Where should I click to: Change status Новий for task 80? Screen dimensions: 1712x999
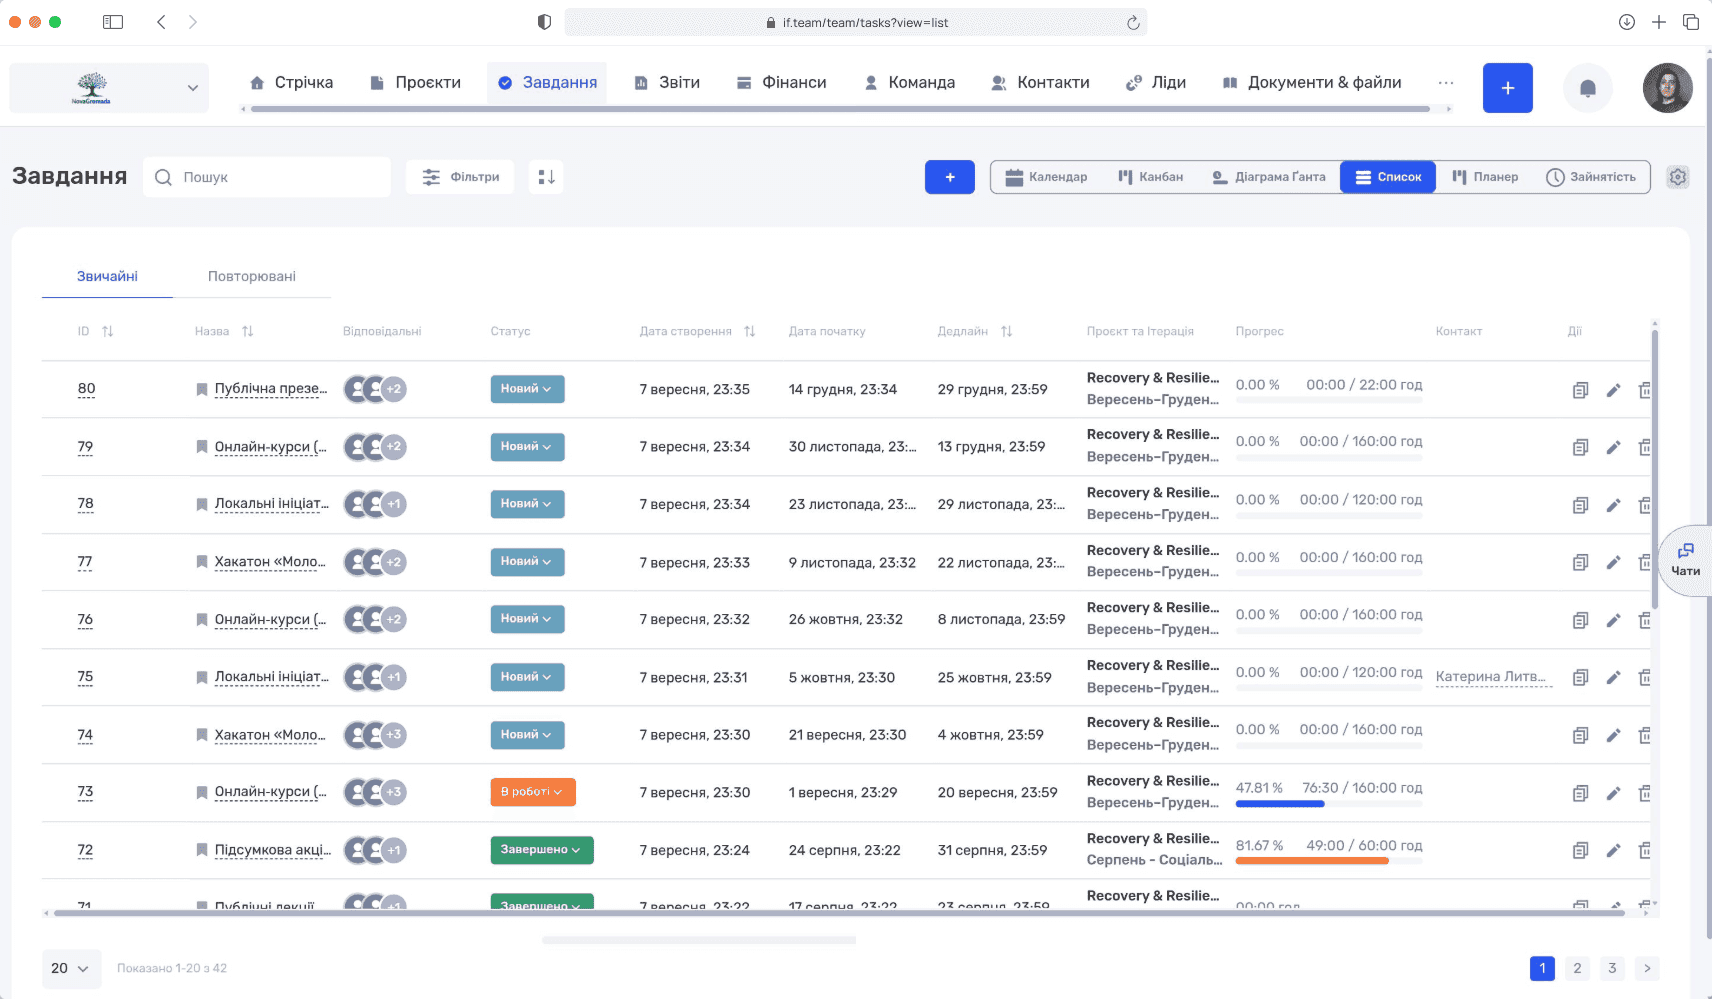(527, 389)
